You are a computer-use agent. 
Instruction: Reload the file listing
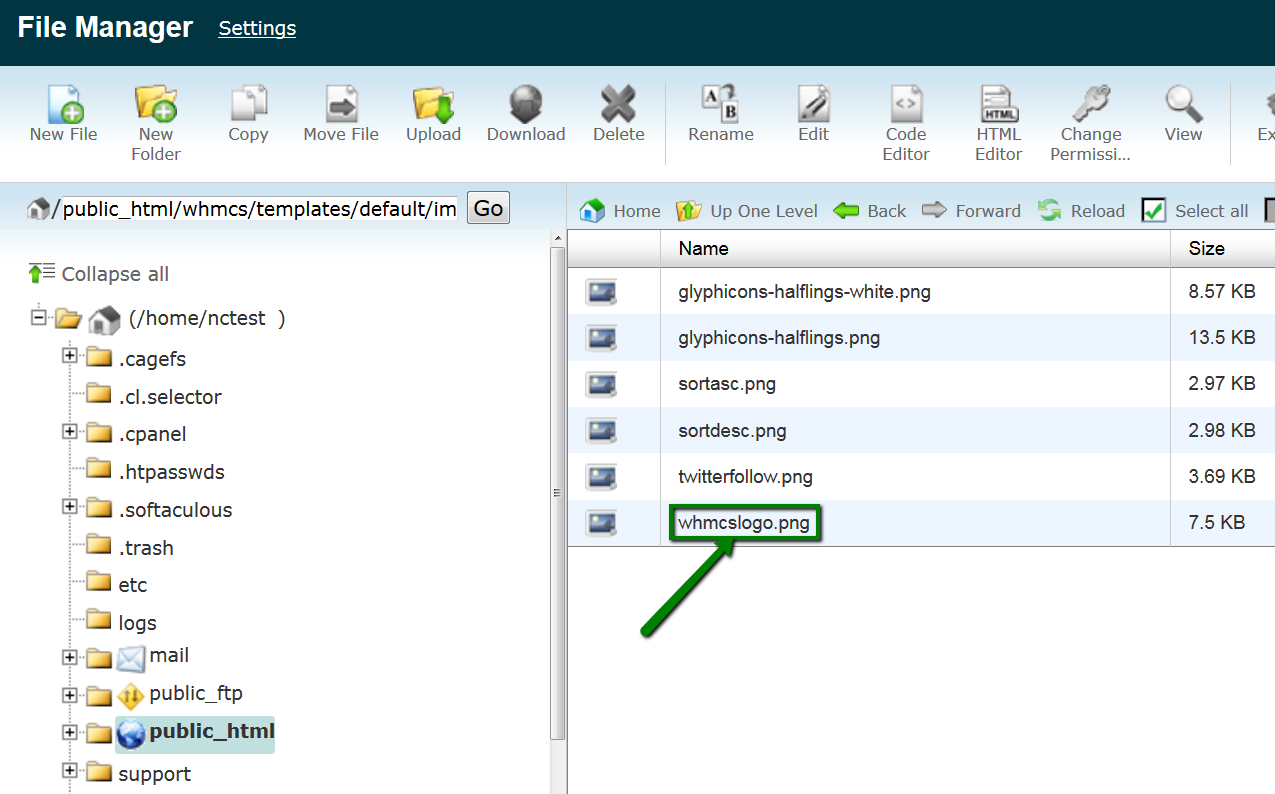pos(1081,211)
